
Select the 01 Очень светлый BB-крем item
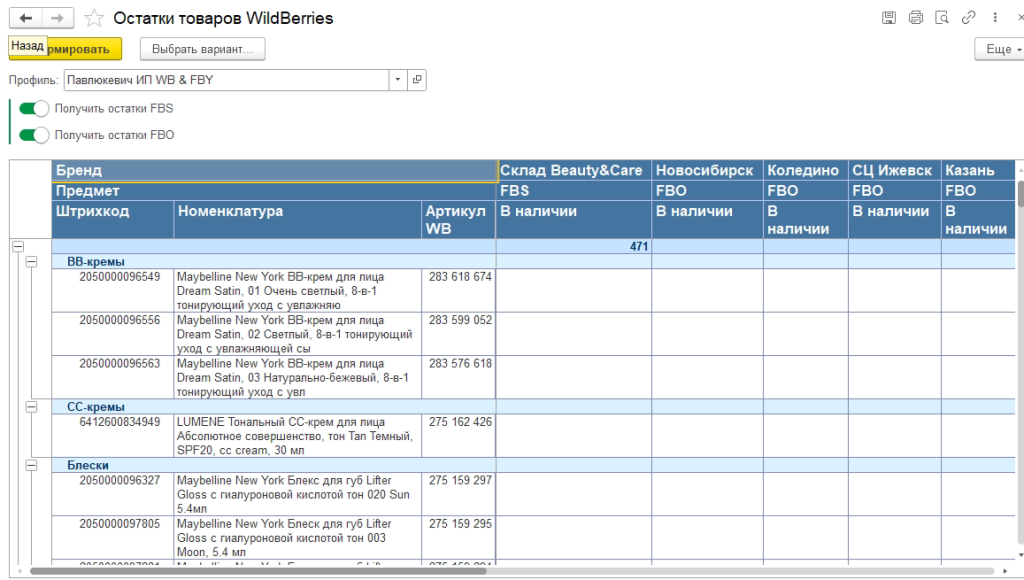298,291
